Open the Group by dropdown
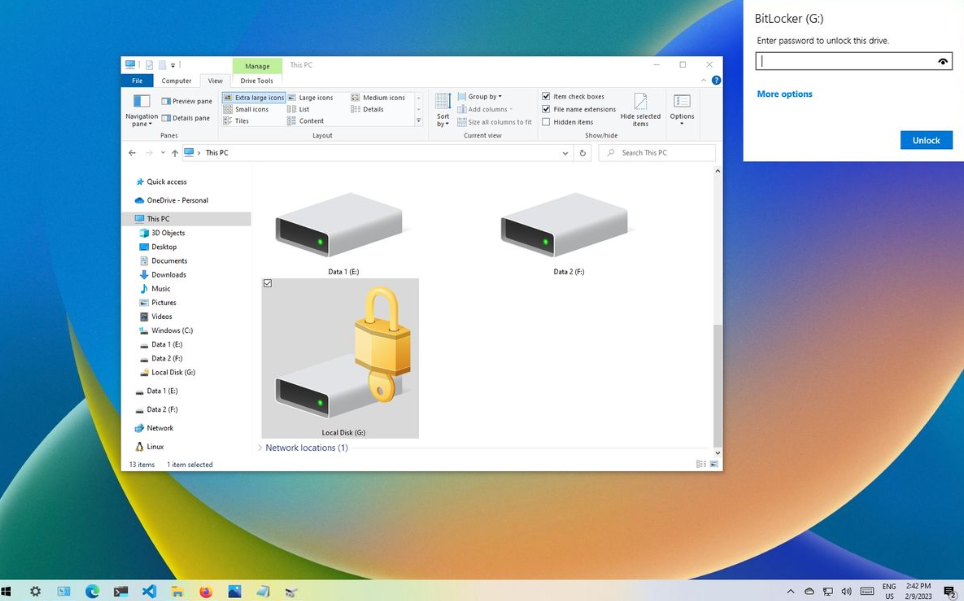This screenshot has width=964, height=601. [x=481, y=96]
